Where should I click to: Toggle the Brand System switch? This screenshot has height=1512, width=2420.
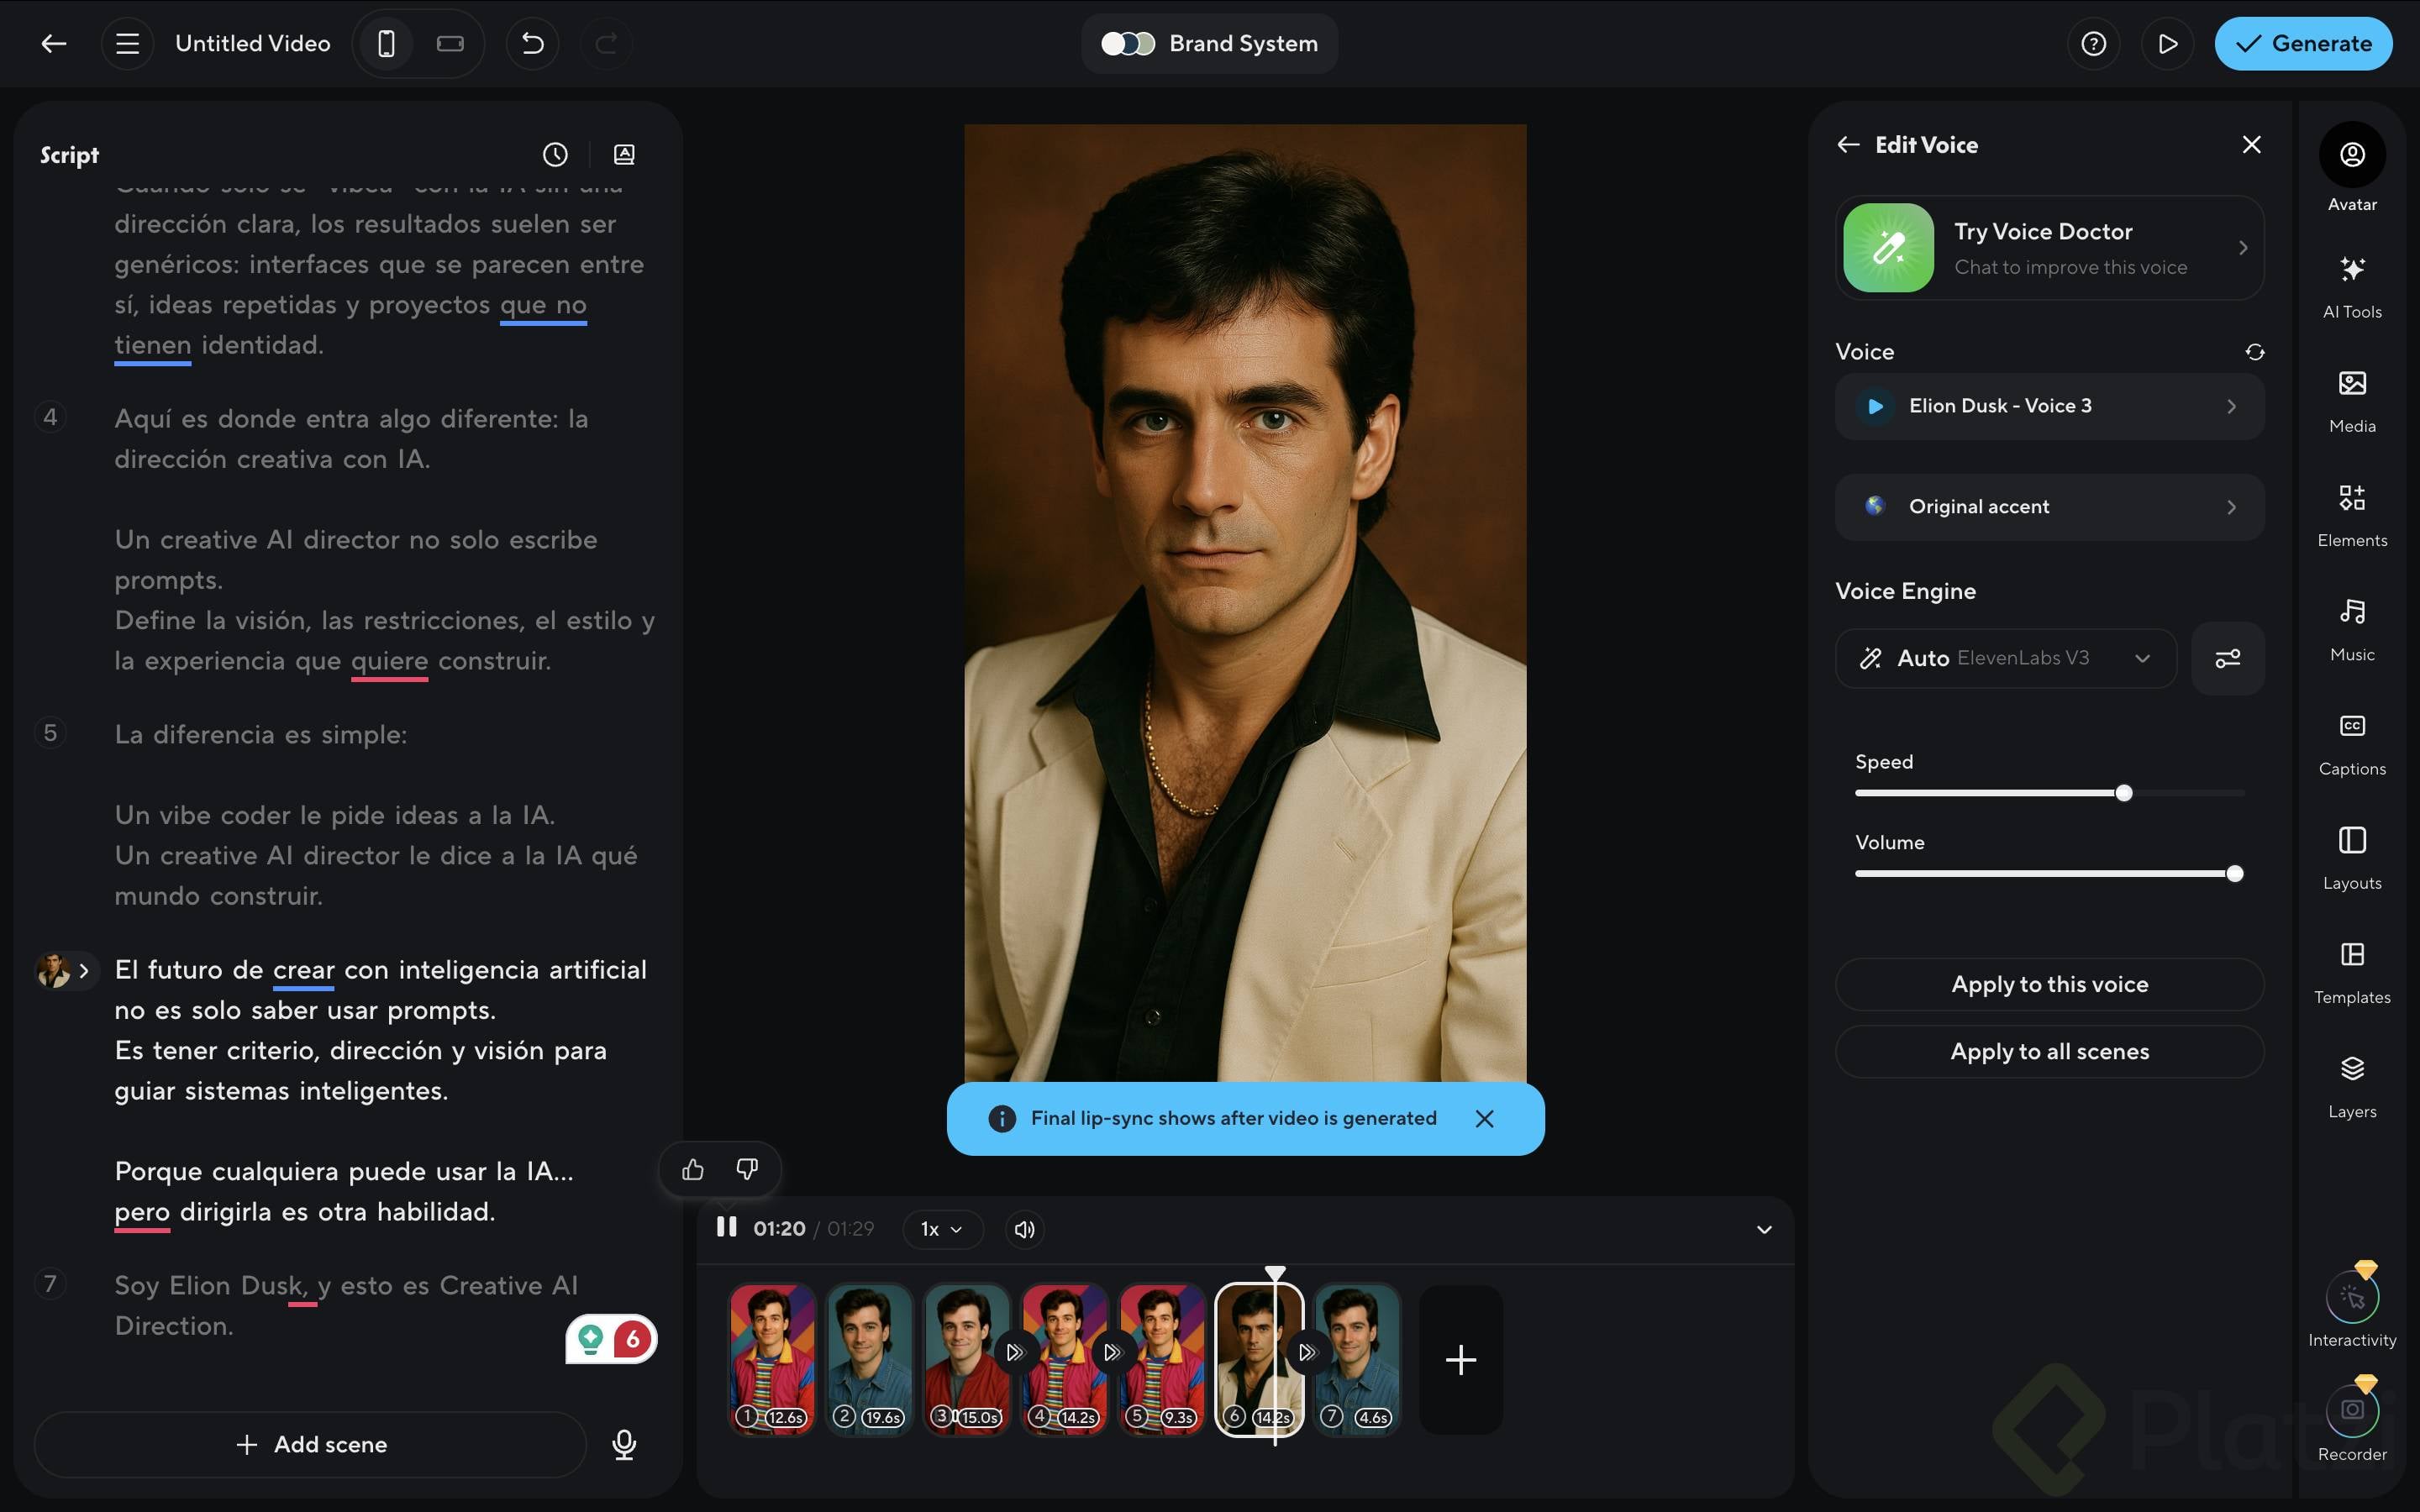tap(1129, 43)
